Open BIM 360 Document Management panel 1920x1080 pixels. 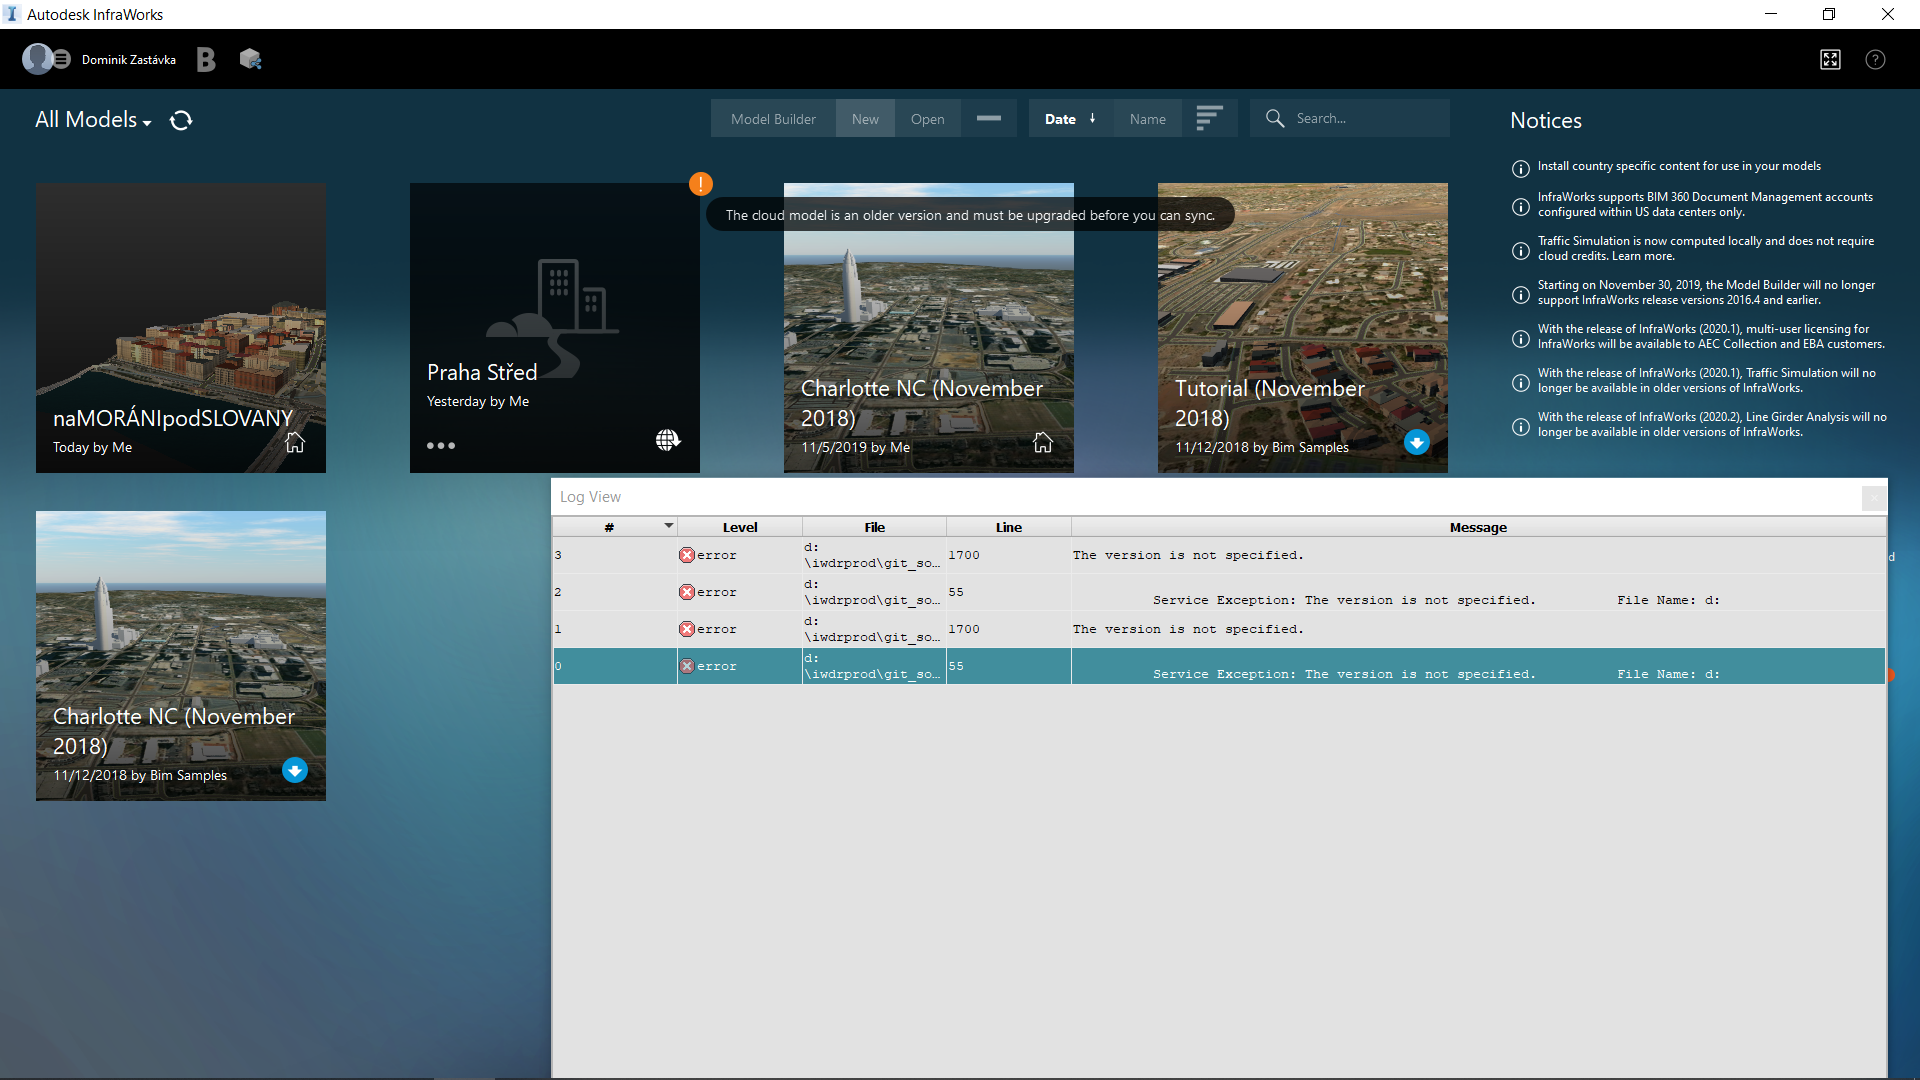205,59
